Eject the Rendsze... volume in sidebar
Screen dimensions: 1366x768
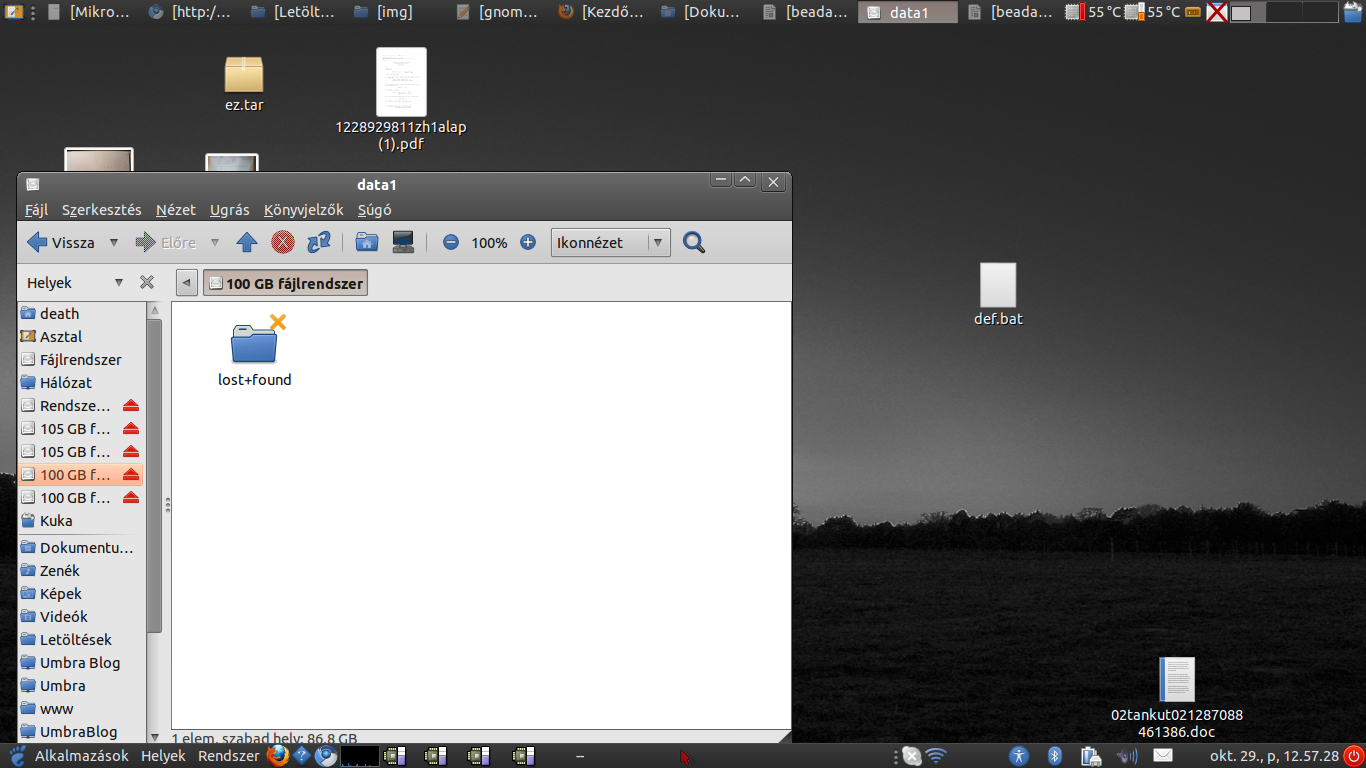click(x=130, y=406)
